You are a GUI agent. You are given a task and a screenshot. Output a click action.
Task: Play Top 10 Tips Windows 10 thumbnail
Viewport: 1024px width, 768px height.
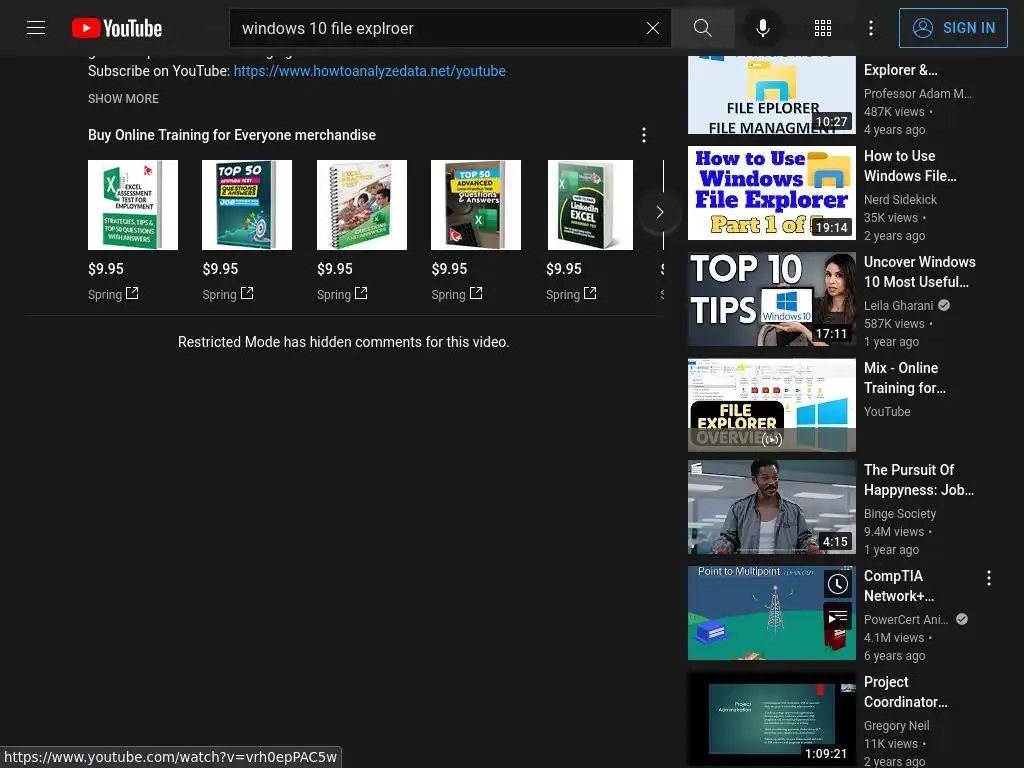coord(772,299)
